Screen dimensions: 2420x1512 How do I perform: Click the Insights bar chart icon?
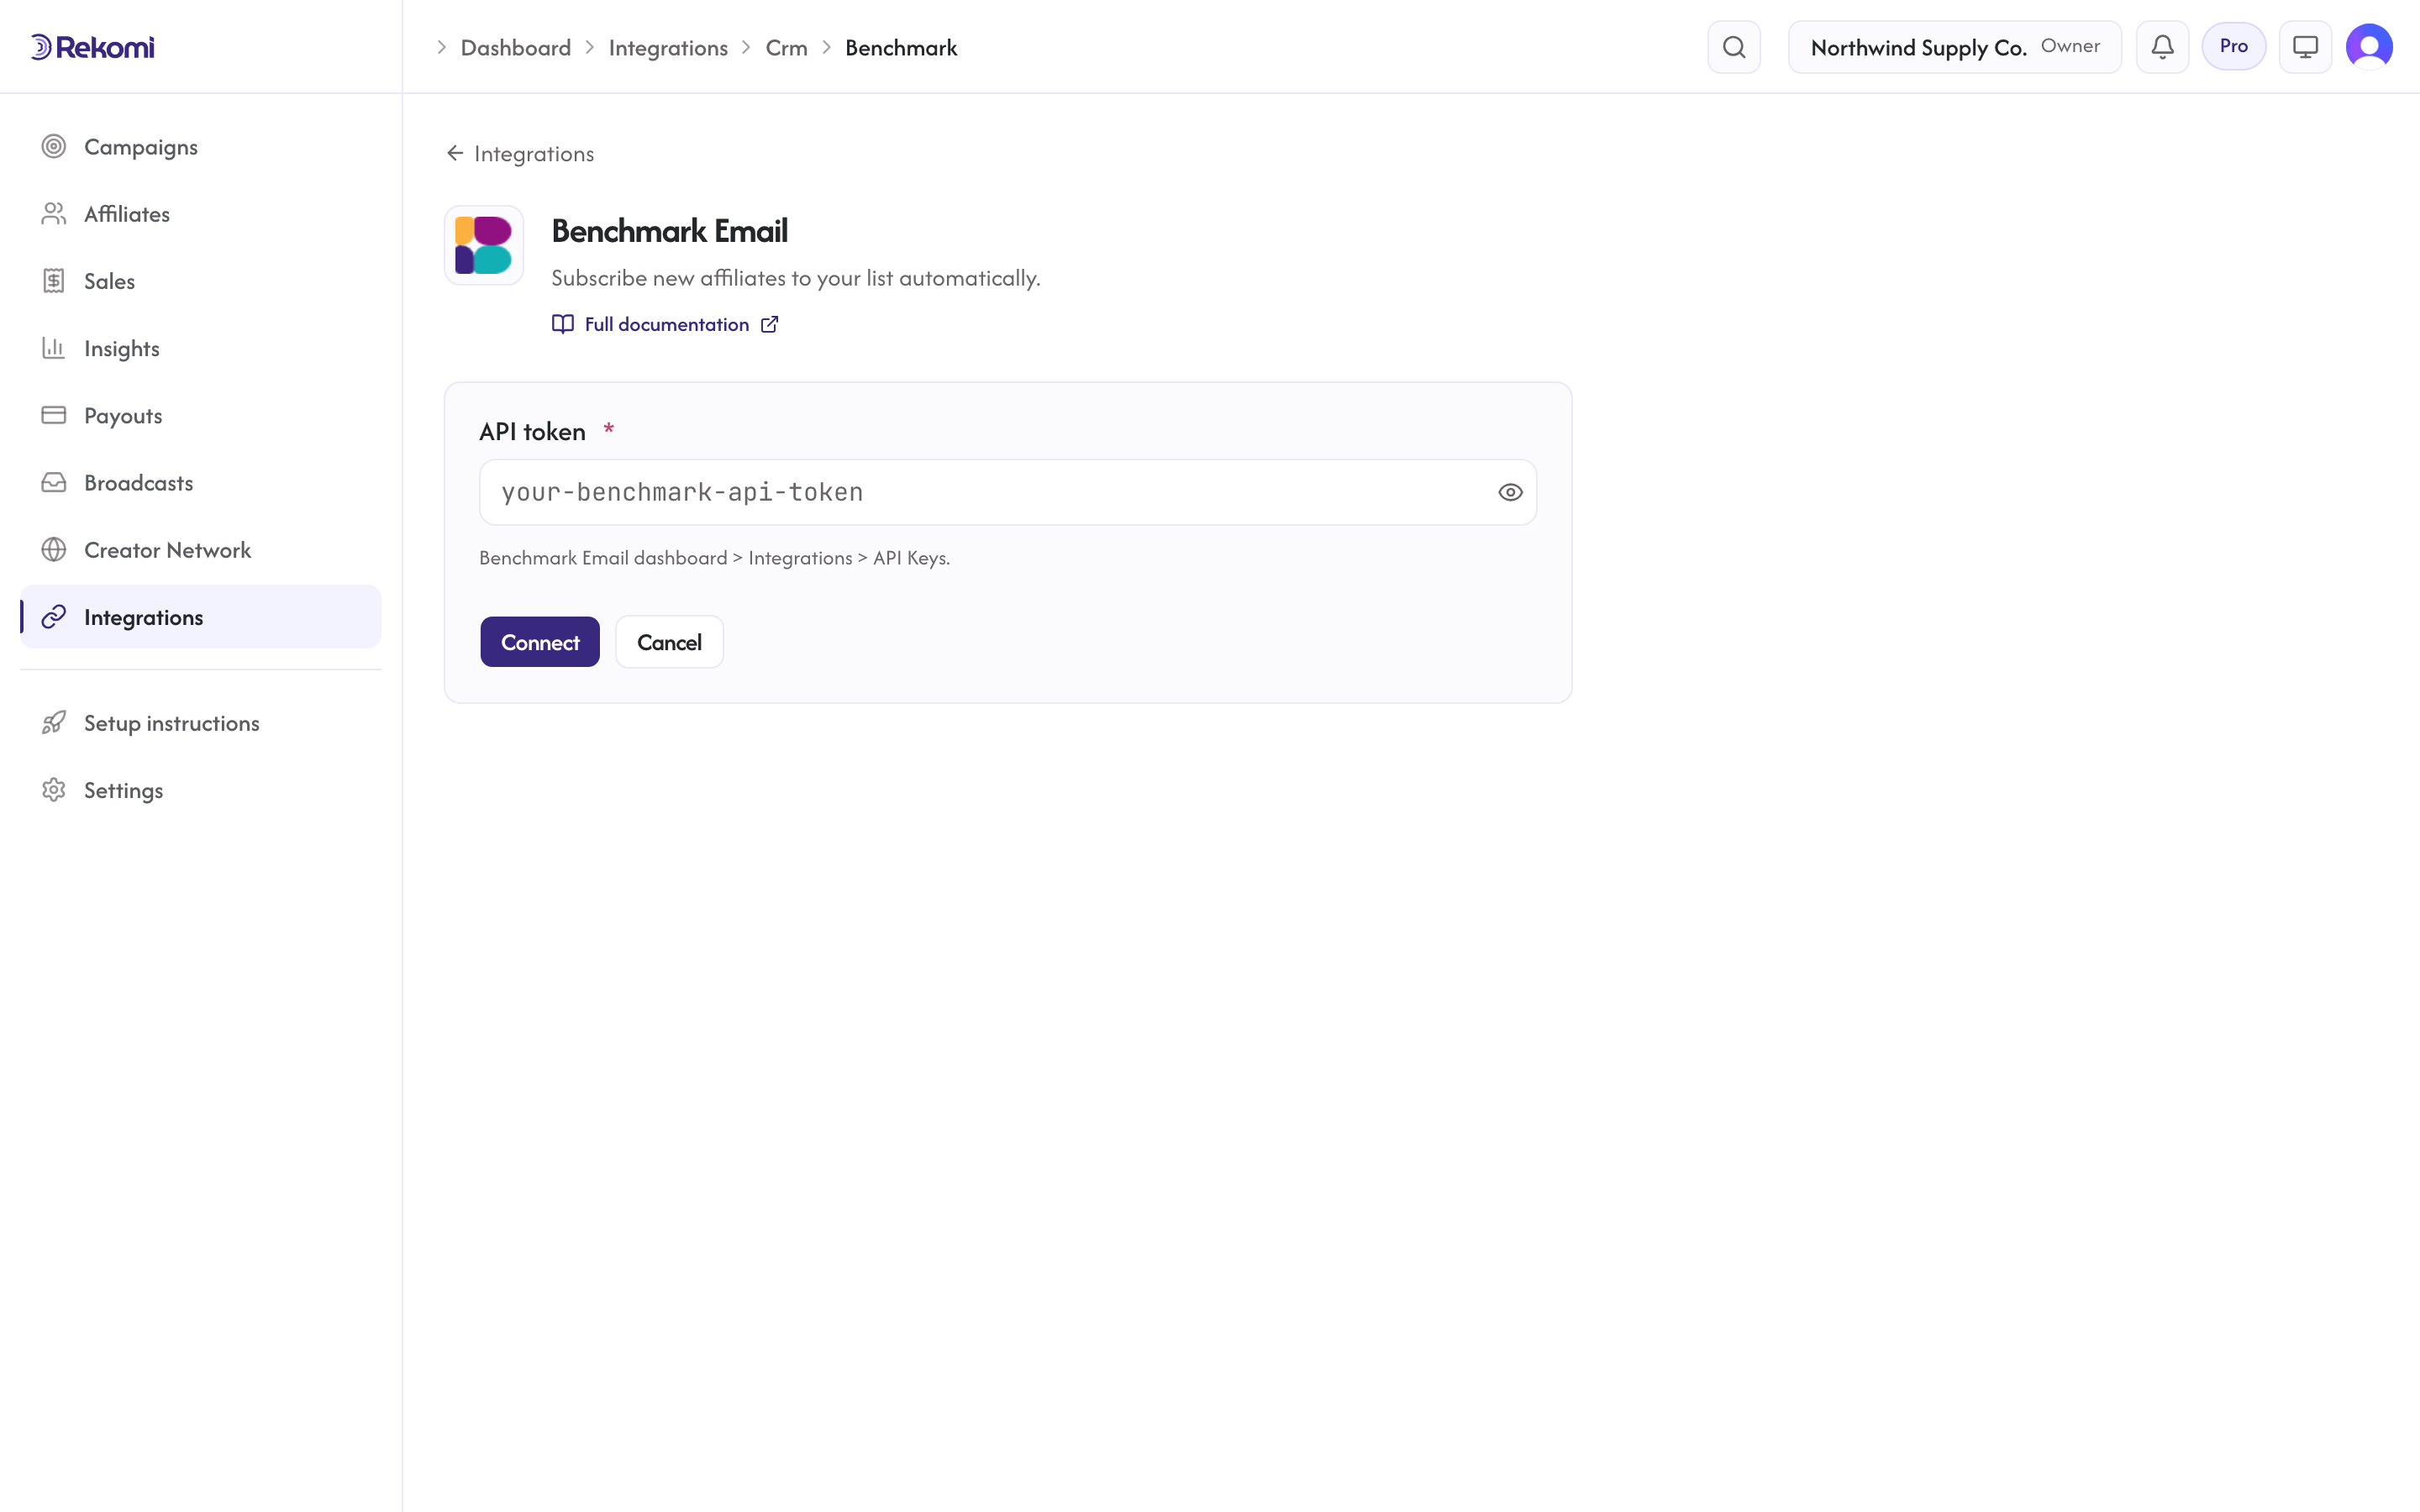click(x=54, y=348)
